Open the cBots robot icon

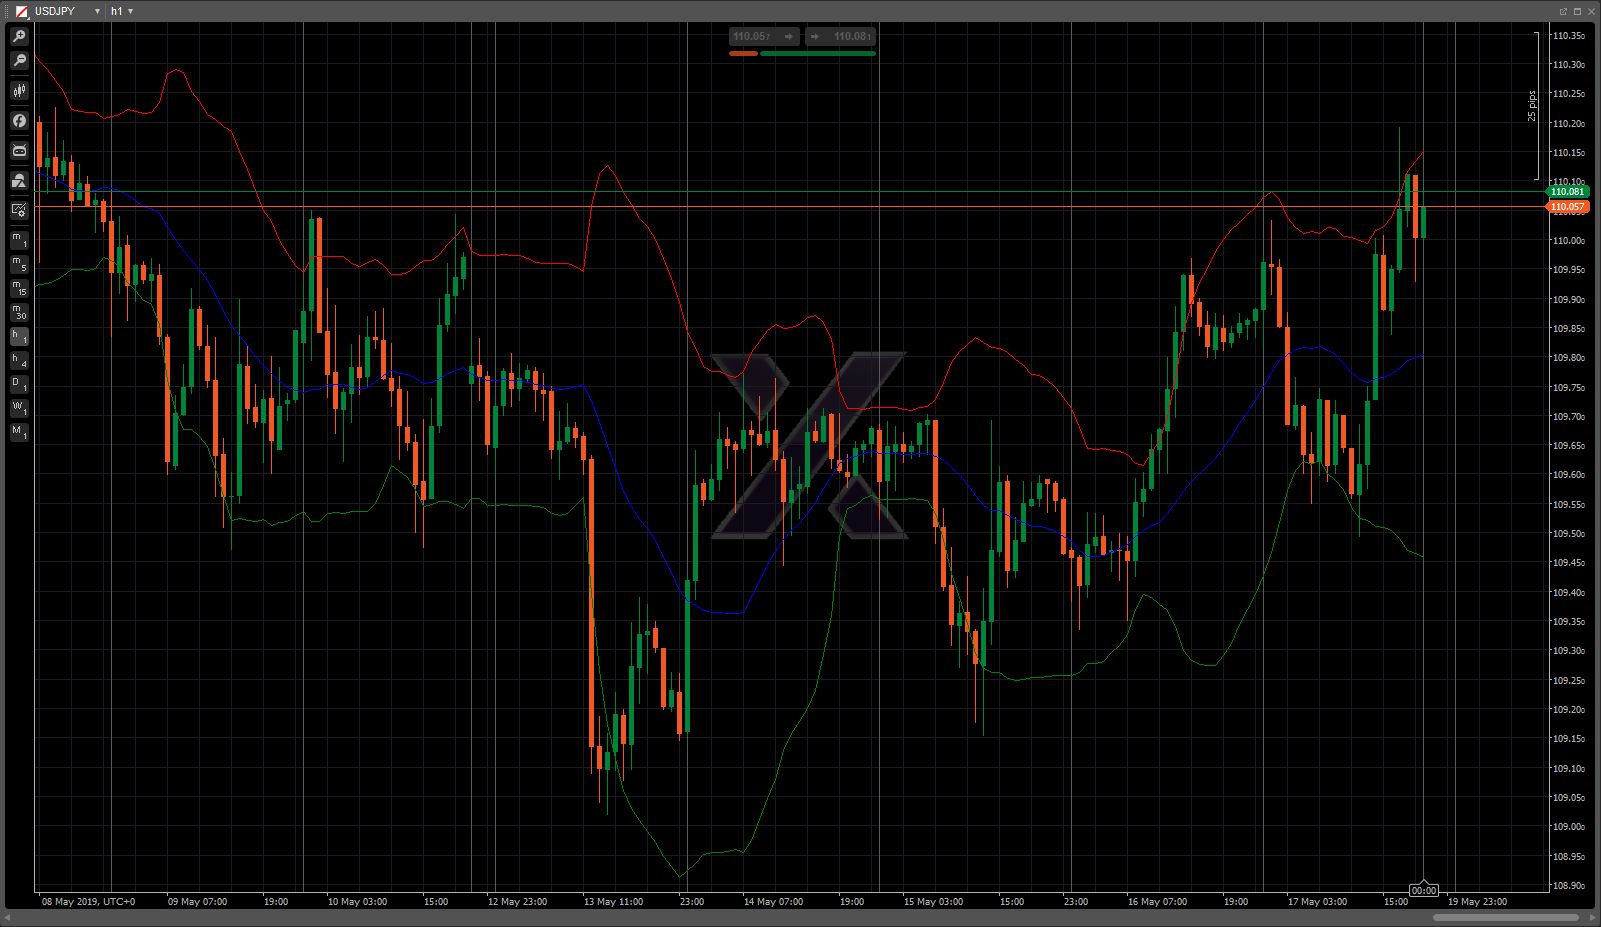tap(19, 151)
